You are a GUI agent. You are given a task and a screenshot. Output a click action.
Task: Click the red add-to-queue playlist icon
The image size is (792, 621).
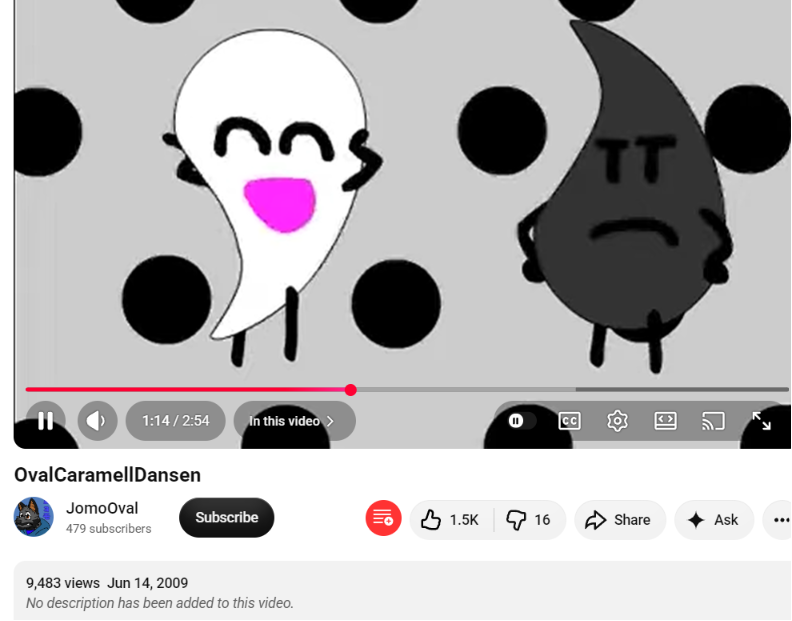[x=383, y=518]
